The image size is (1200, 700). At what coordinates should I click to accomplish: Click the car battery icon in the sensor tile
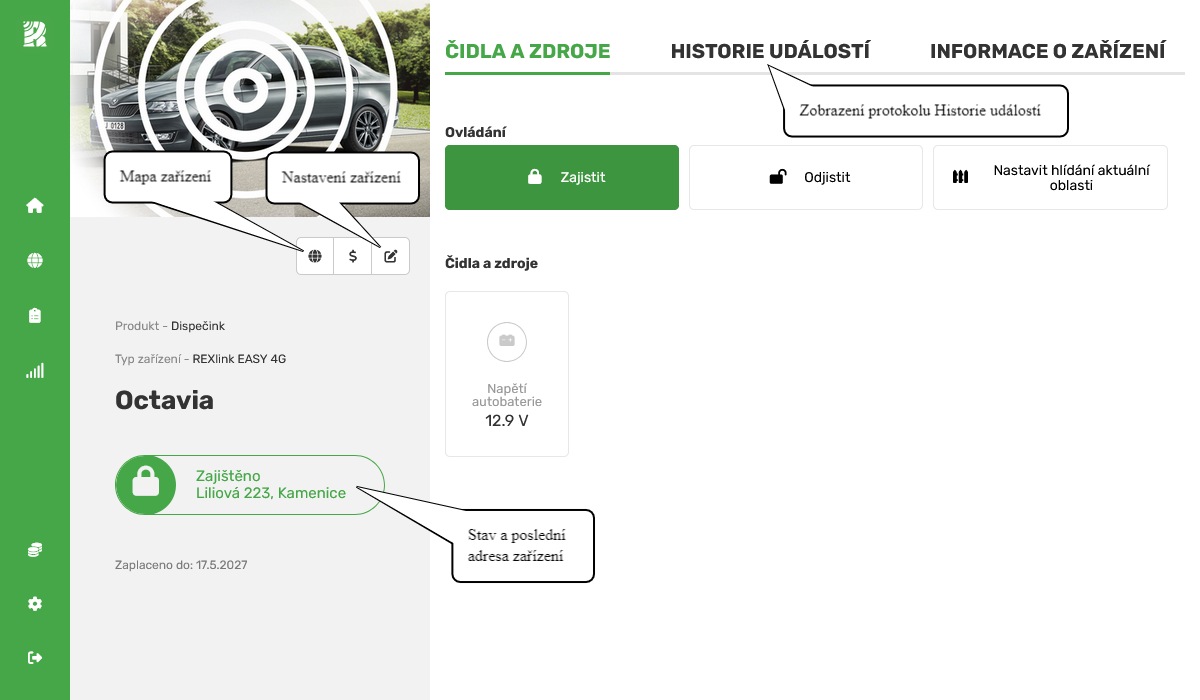point(507,341)
